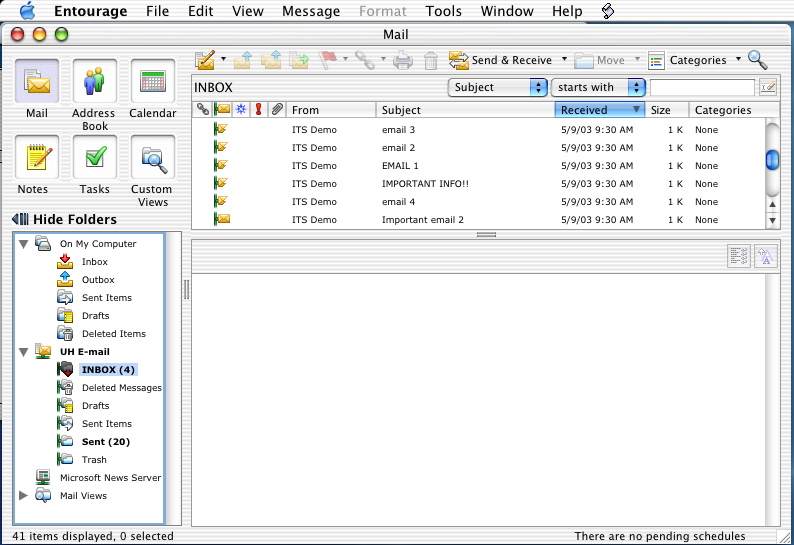Viewport: 794px width, 545px height.
Task: Open the Apple menu
Action: 27,11
